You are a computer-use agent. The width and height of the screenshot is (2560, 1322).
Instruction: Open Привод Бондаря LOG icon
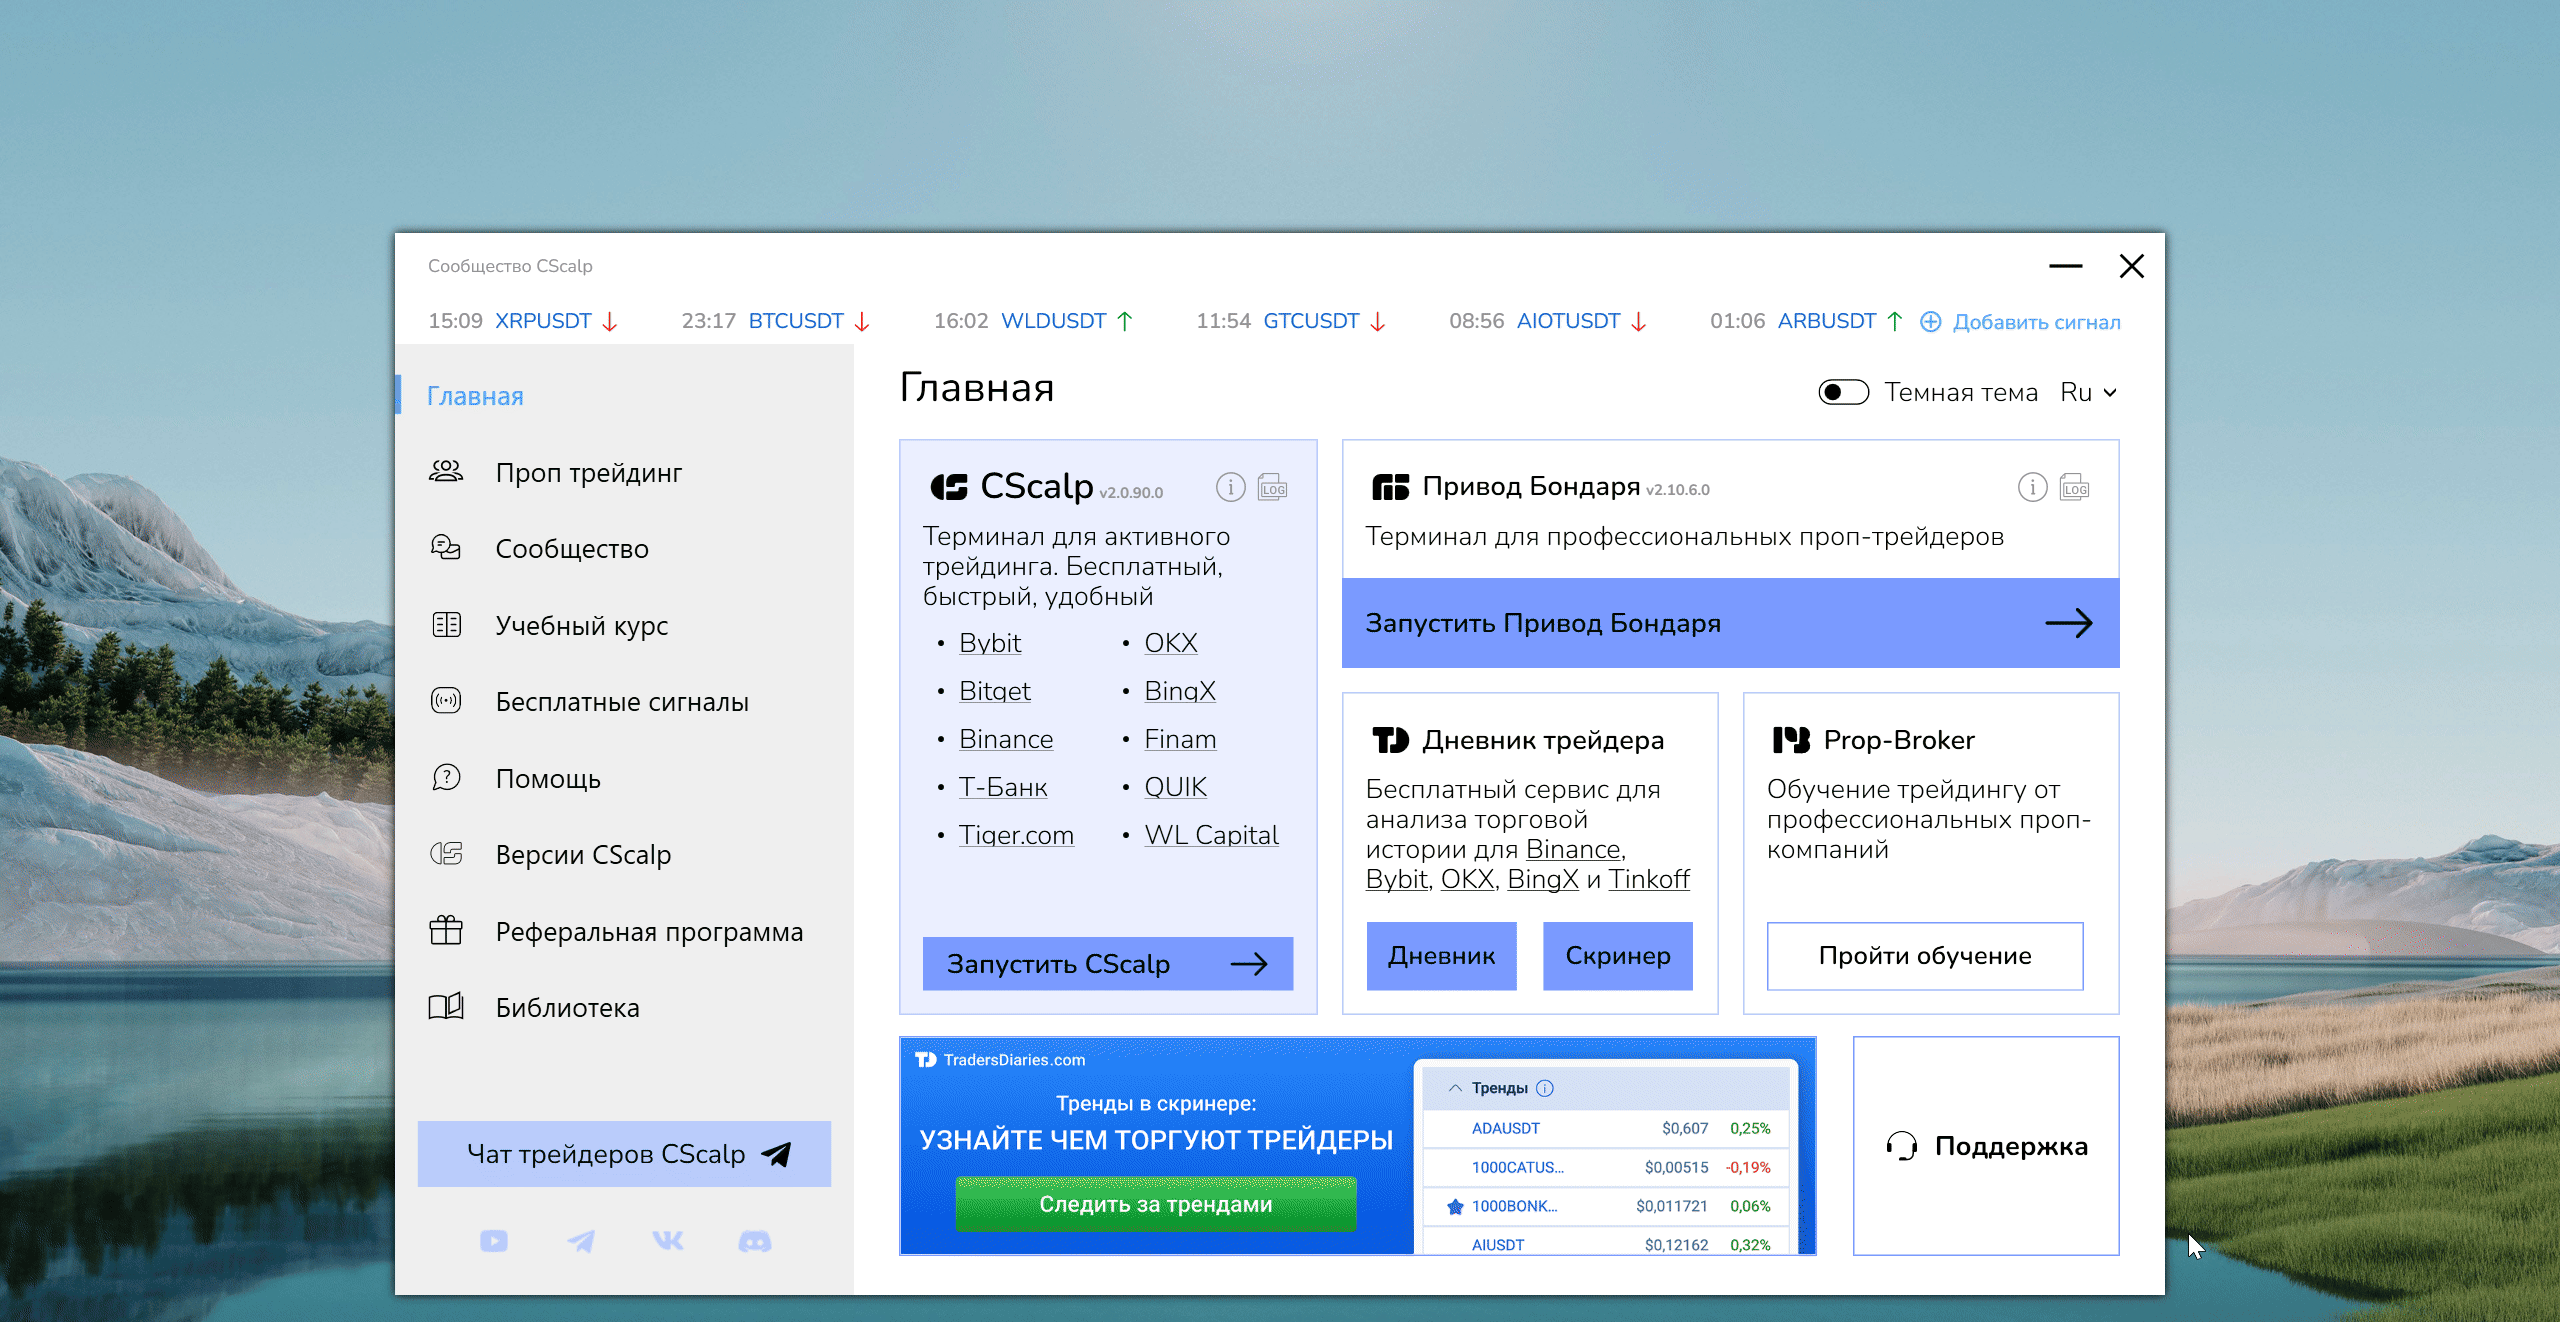(x=2075, y=487)
